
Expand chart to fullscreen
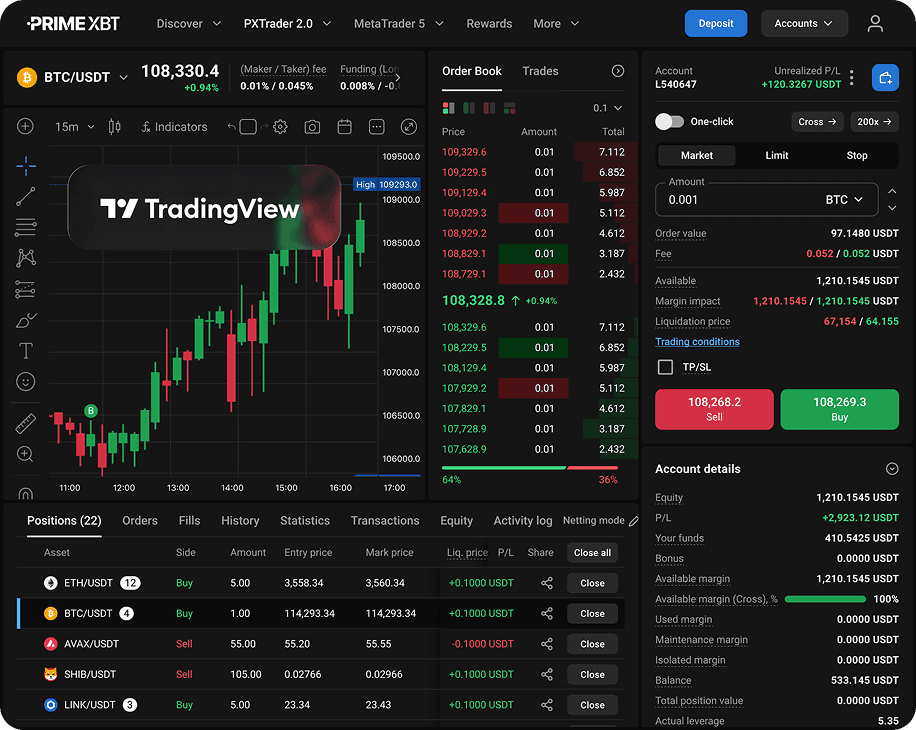[408, 127]
